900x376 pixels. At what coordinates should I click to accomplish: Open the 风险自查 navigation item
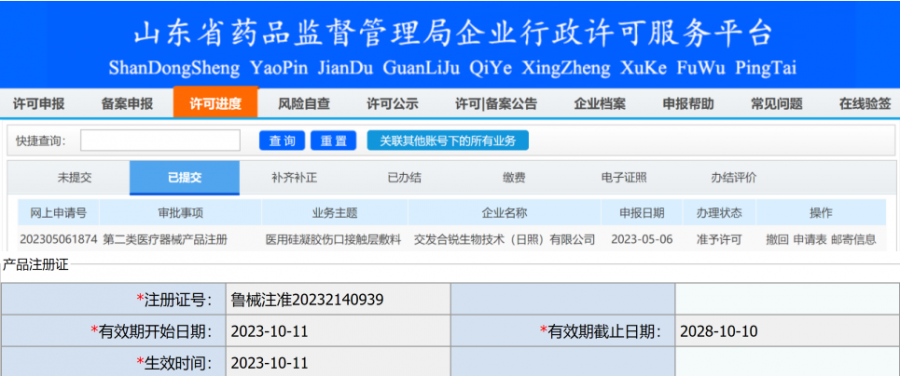tap(304, 104)
